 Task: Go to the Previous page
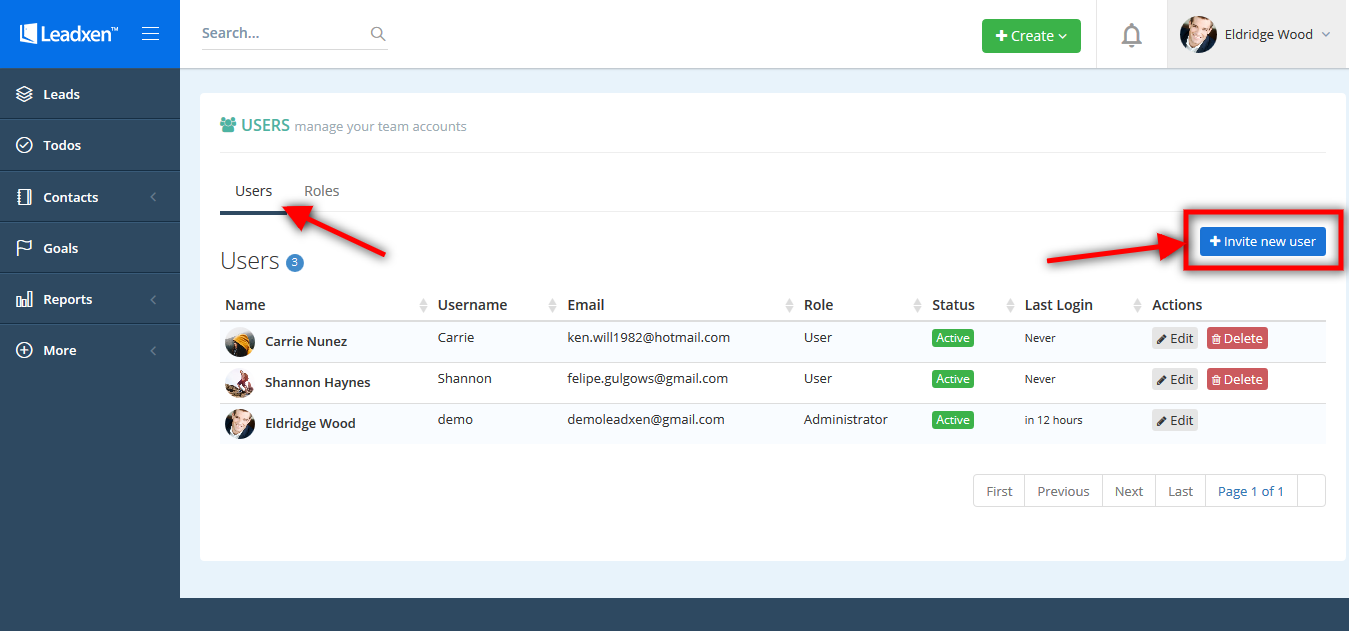1063,491
